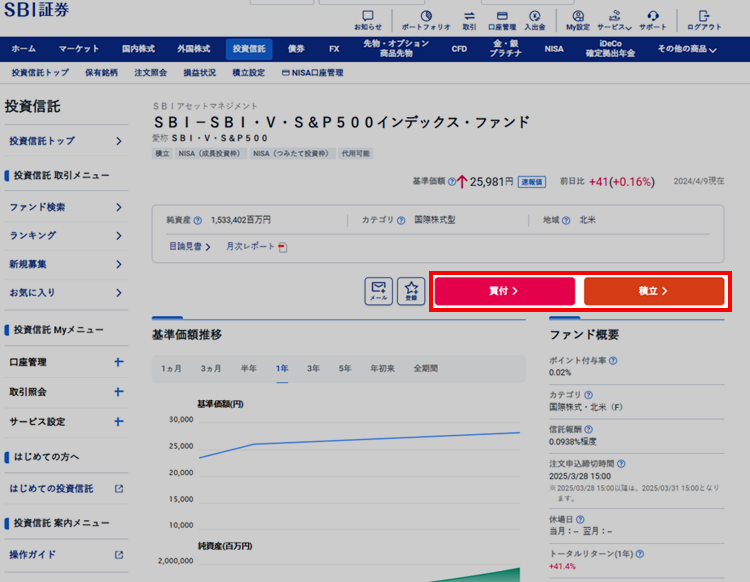The image size is (750, 582).
Task: Open the 口座管理 account icon in header
Action: [x=502, y=21]
